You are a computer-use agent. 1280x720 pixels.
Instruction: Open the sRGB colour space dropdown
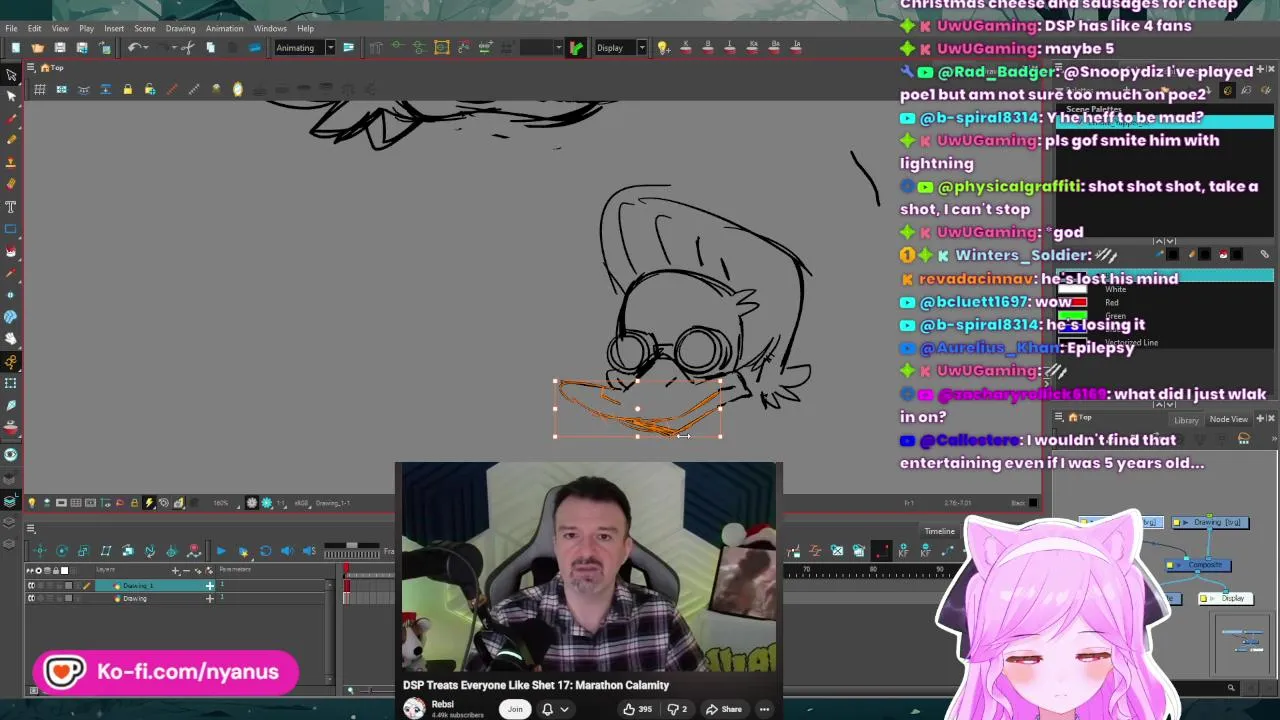303,503
